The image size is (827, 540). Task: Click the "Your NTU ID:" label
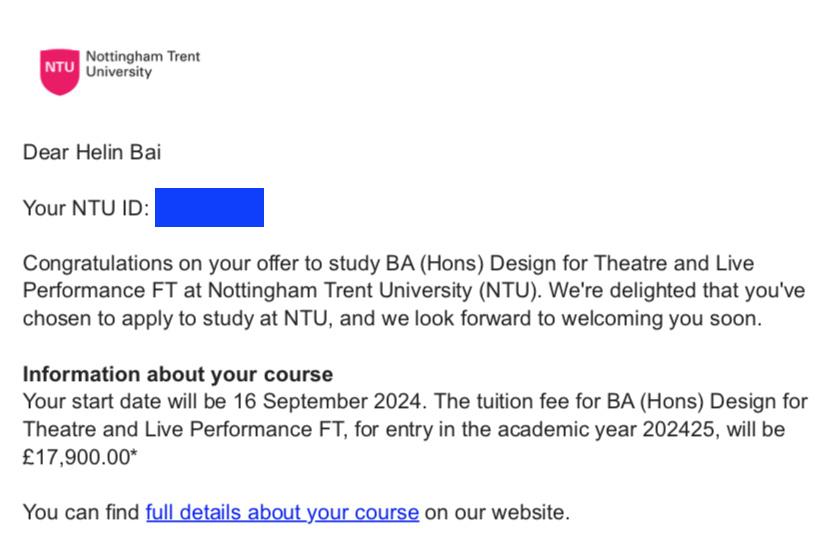pyautogui.click(x=86, y=209)
